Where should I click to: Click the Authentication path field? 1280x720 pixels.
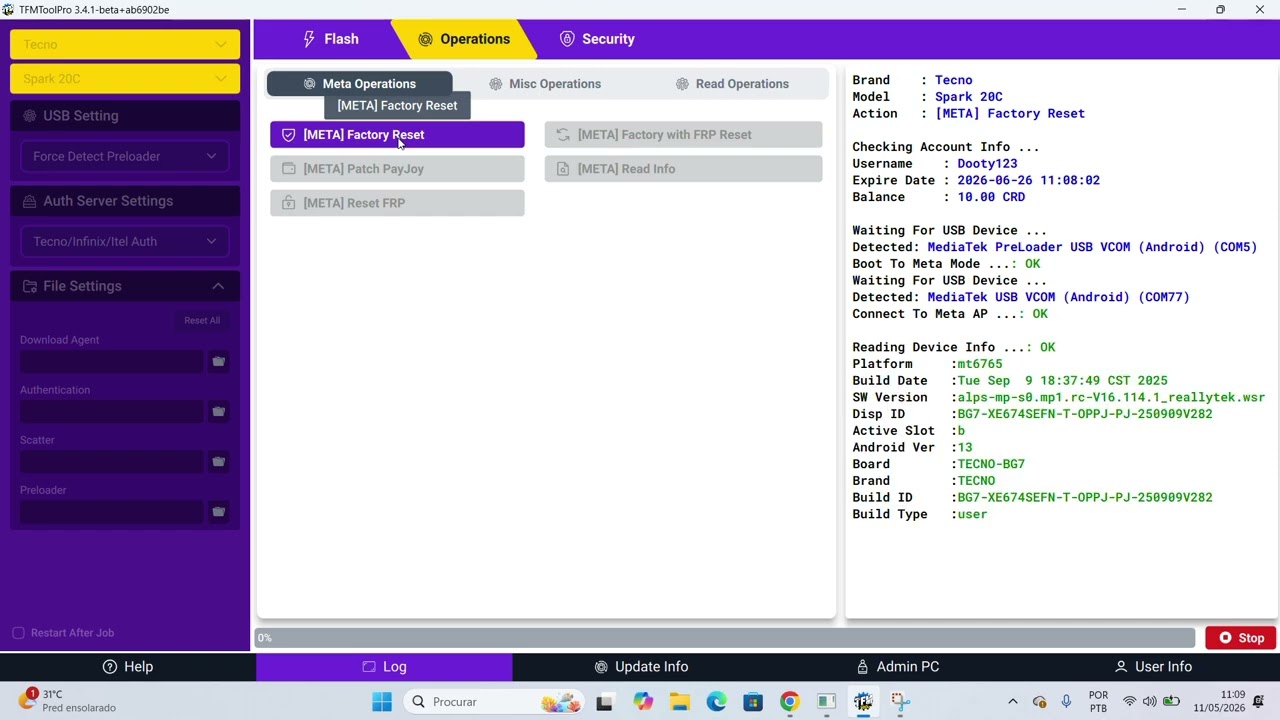[x=112, y=411]
